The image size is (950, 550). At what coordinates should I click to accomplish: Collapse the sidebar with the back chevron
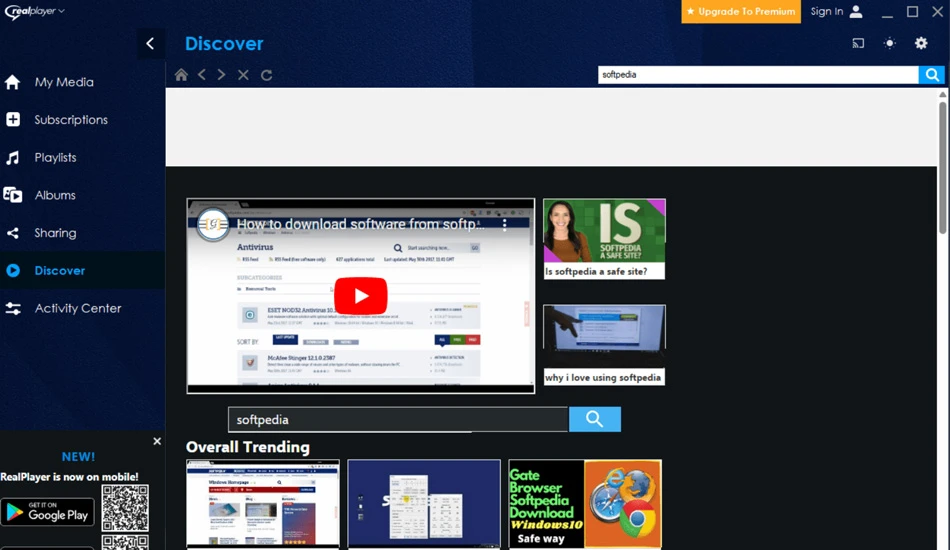[150, 43]
